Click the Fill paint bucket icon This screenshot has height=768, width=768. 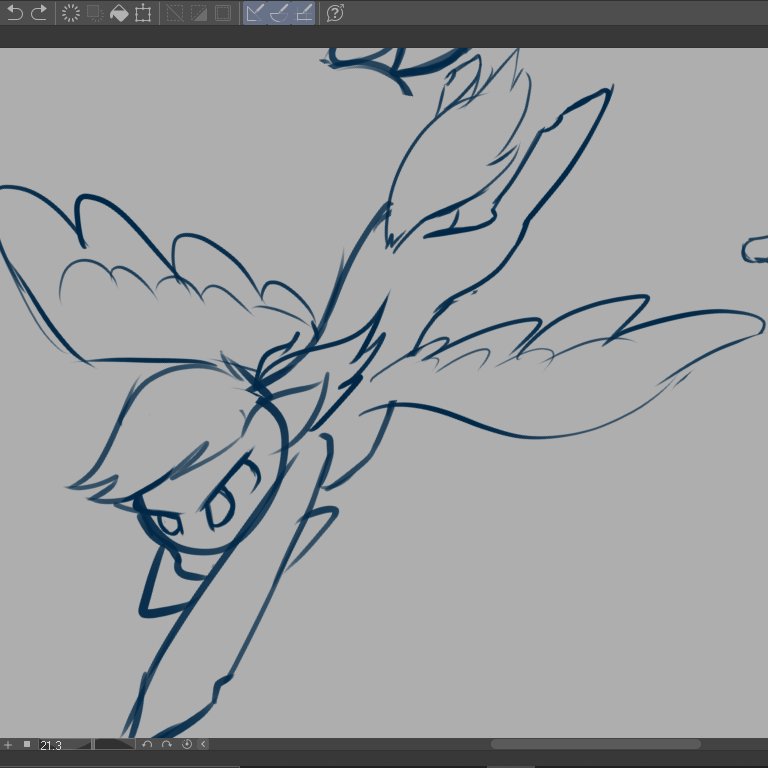[x=119, y=13]
